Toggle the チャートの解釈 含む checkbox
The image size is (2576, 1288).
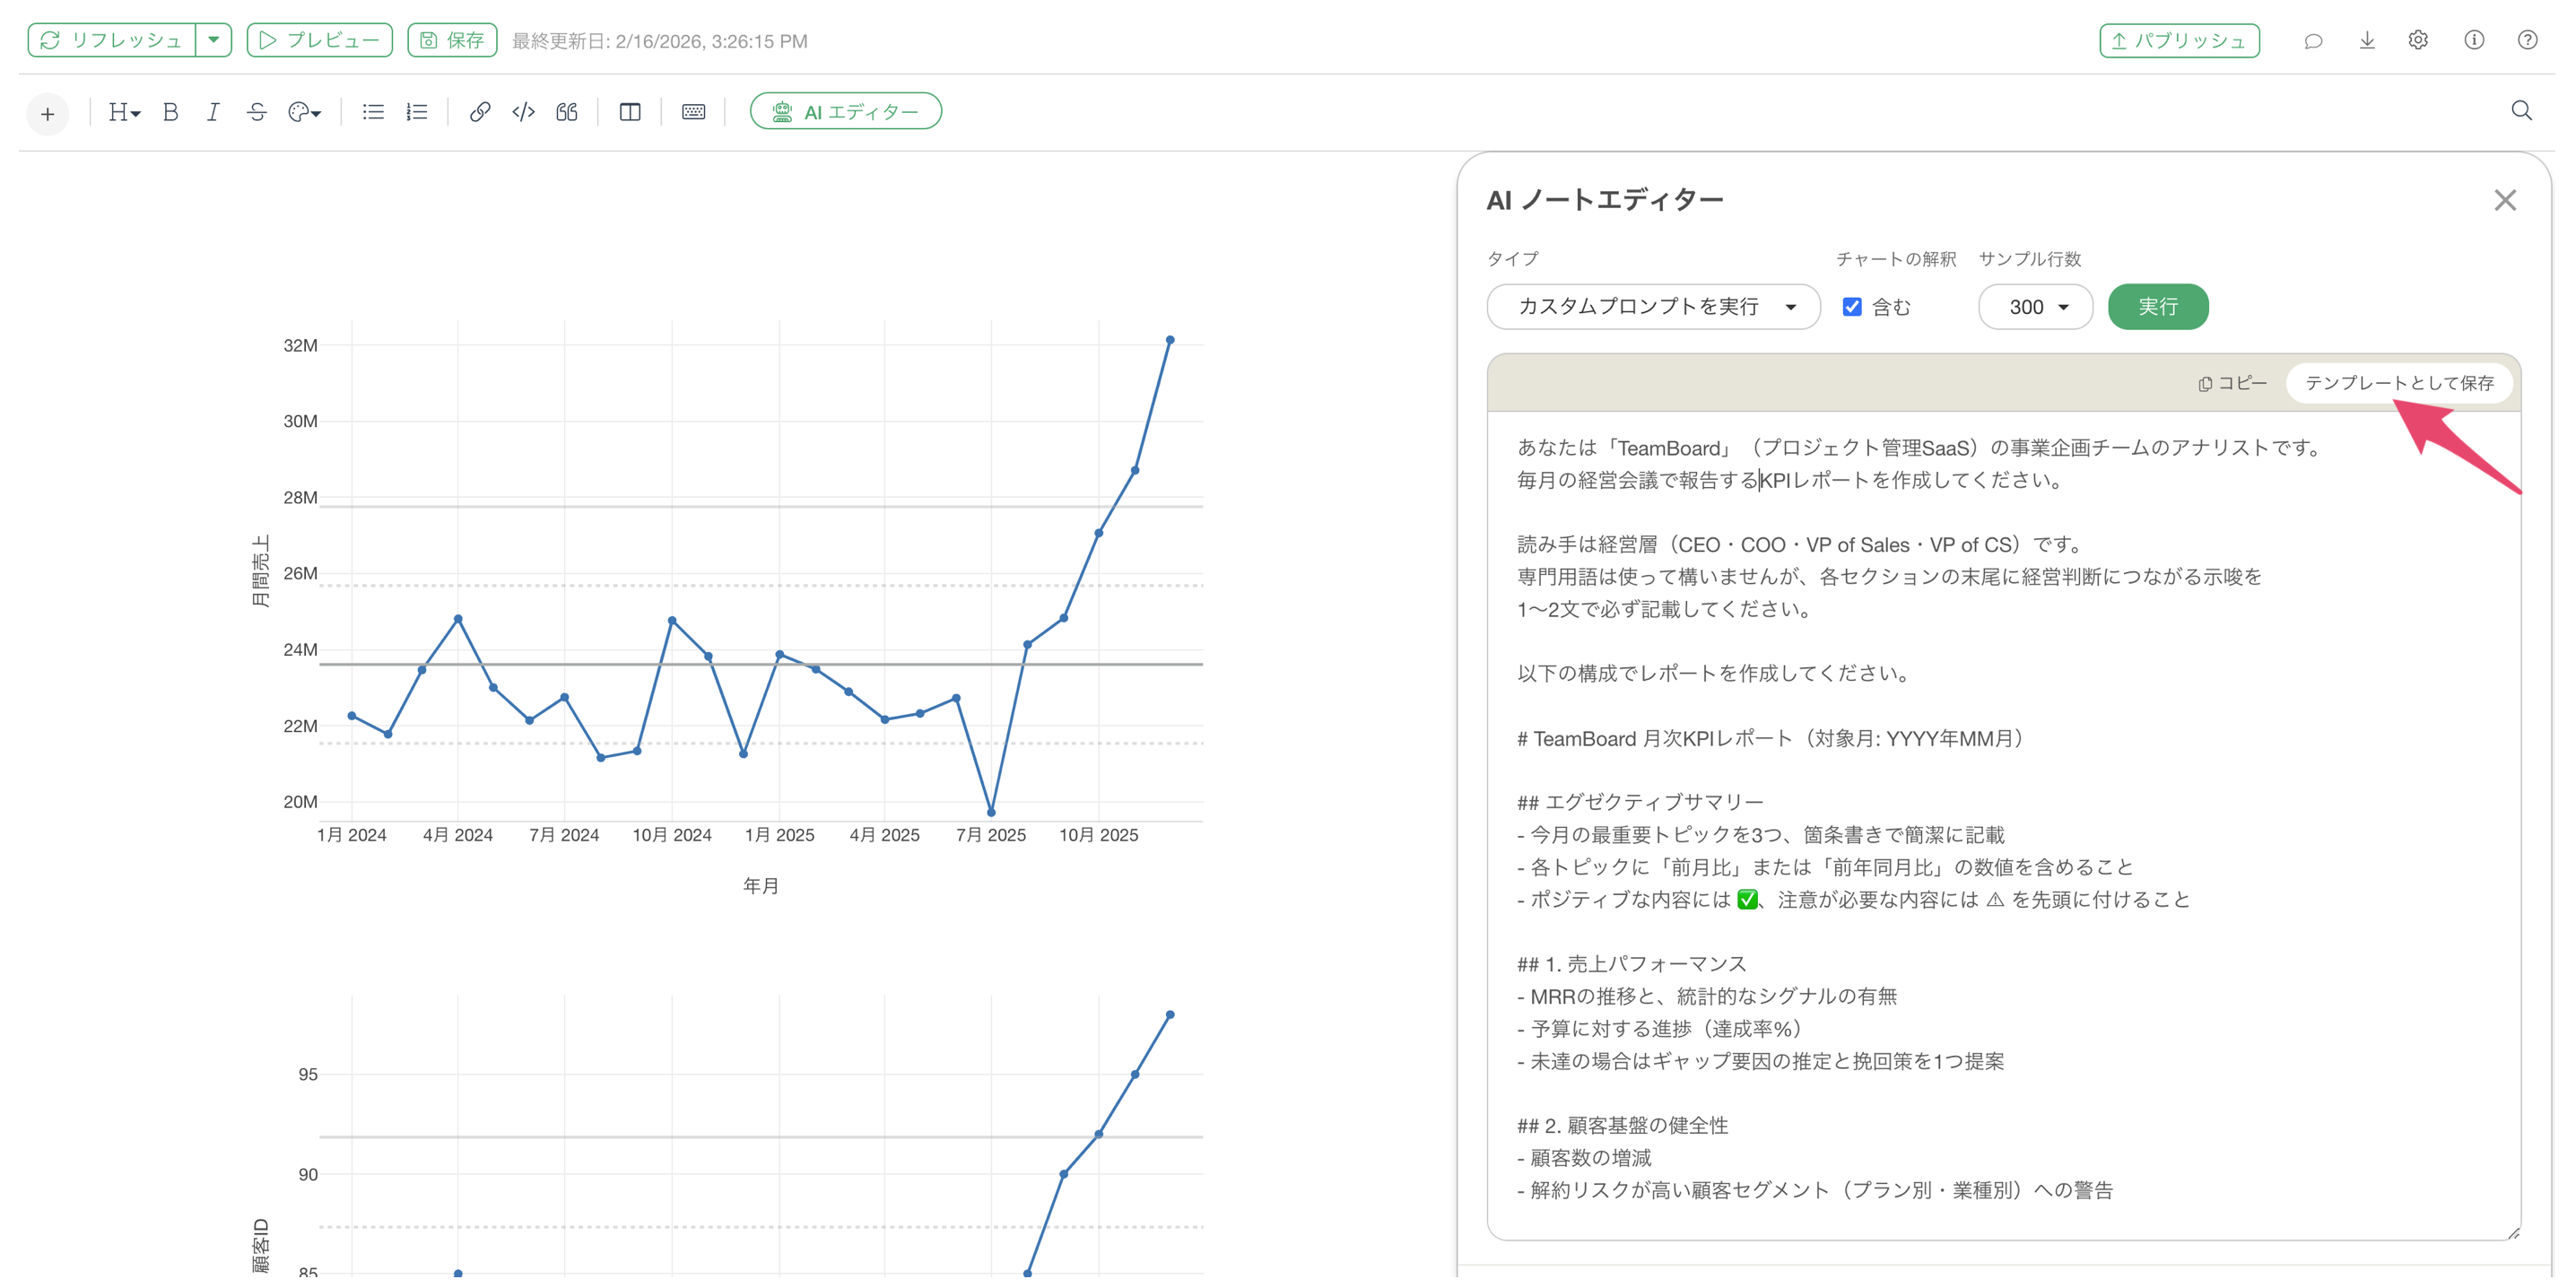(1852, 307)
